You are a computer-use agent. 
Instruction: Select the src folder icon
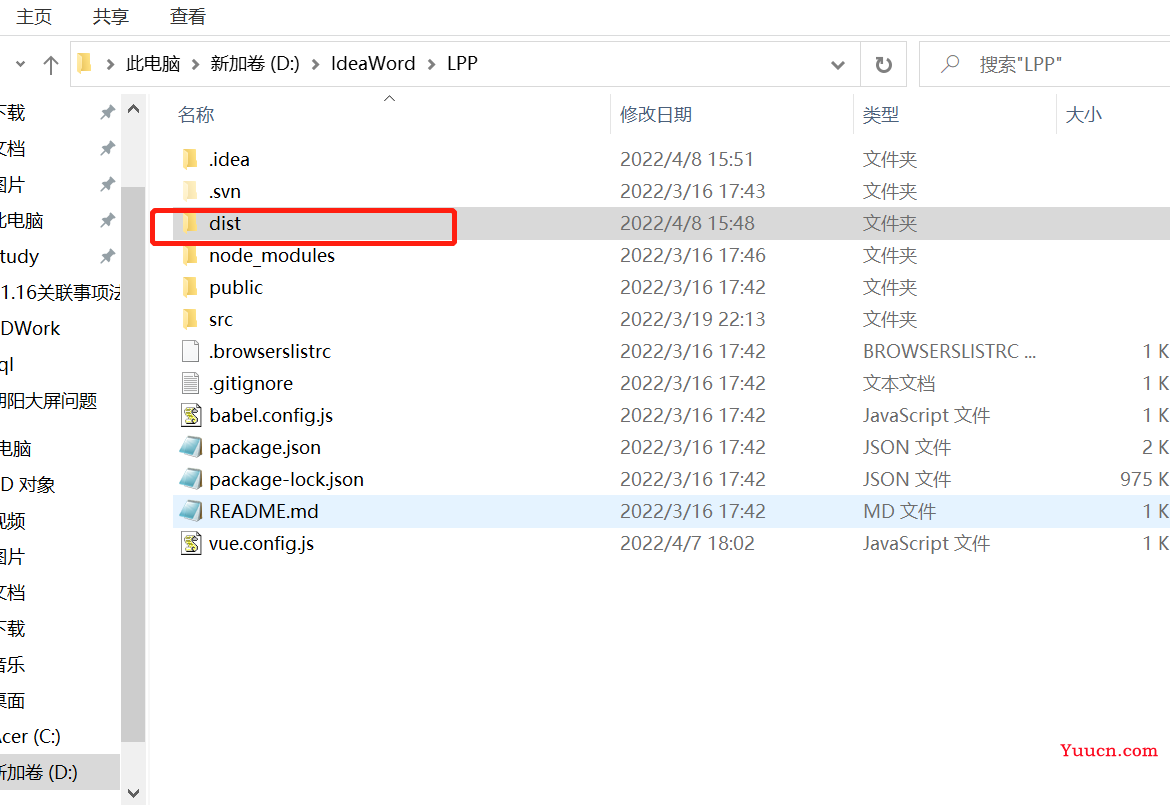190,319
